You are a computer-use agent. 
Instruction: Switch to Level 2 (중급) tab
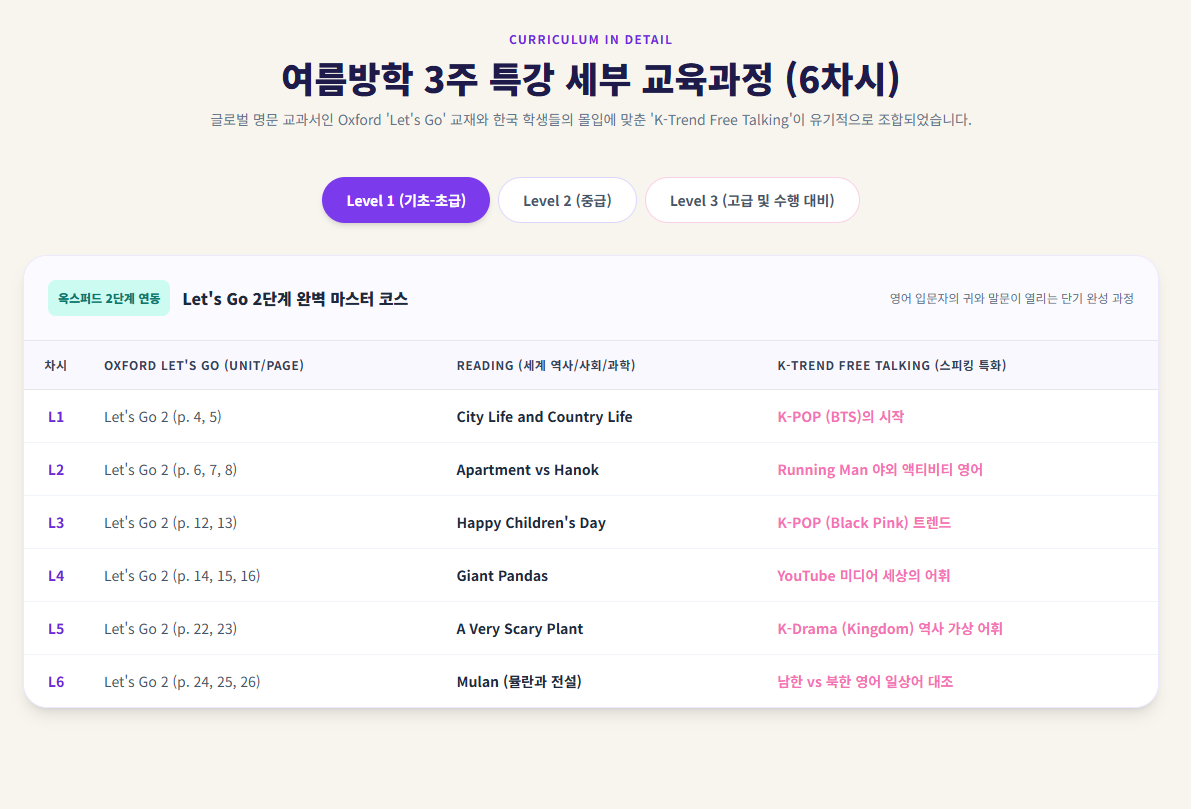pos(567,200)
